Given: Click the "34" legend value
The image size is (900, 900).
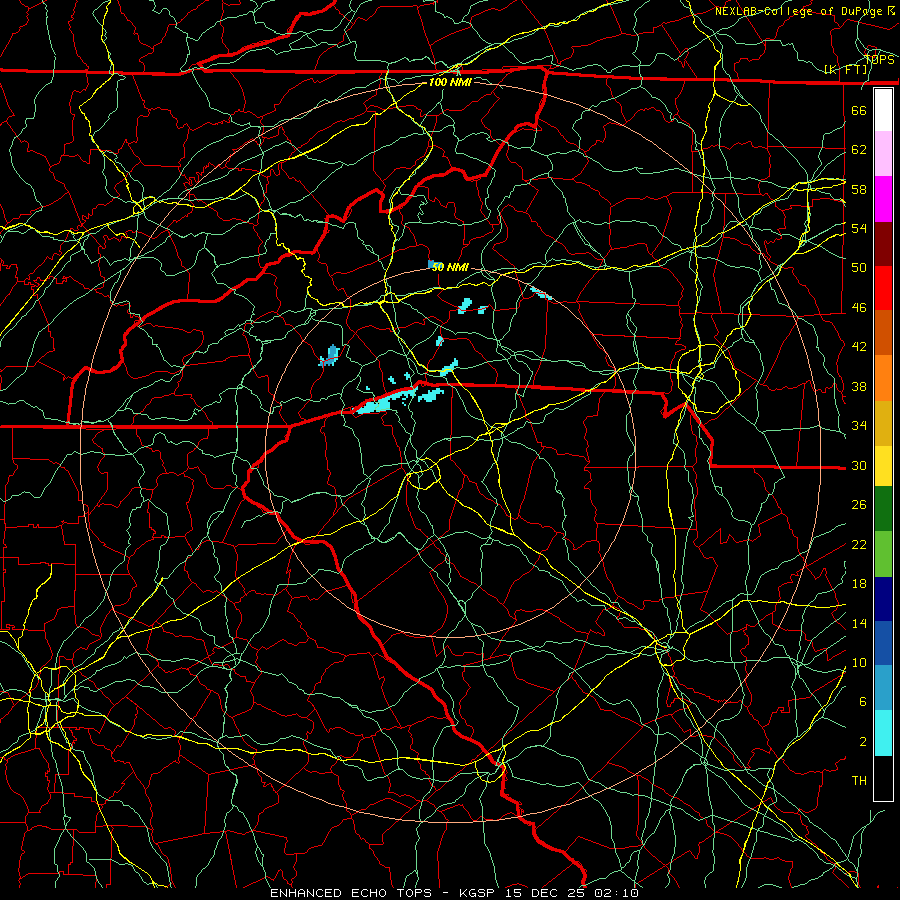Looking at the screenshot, I should 859,426.
